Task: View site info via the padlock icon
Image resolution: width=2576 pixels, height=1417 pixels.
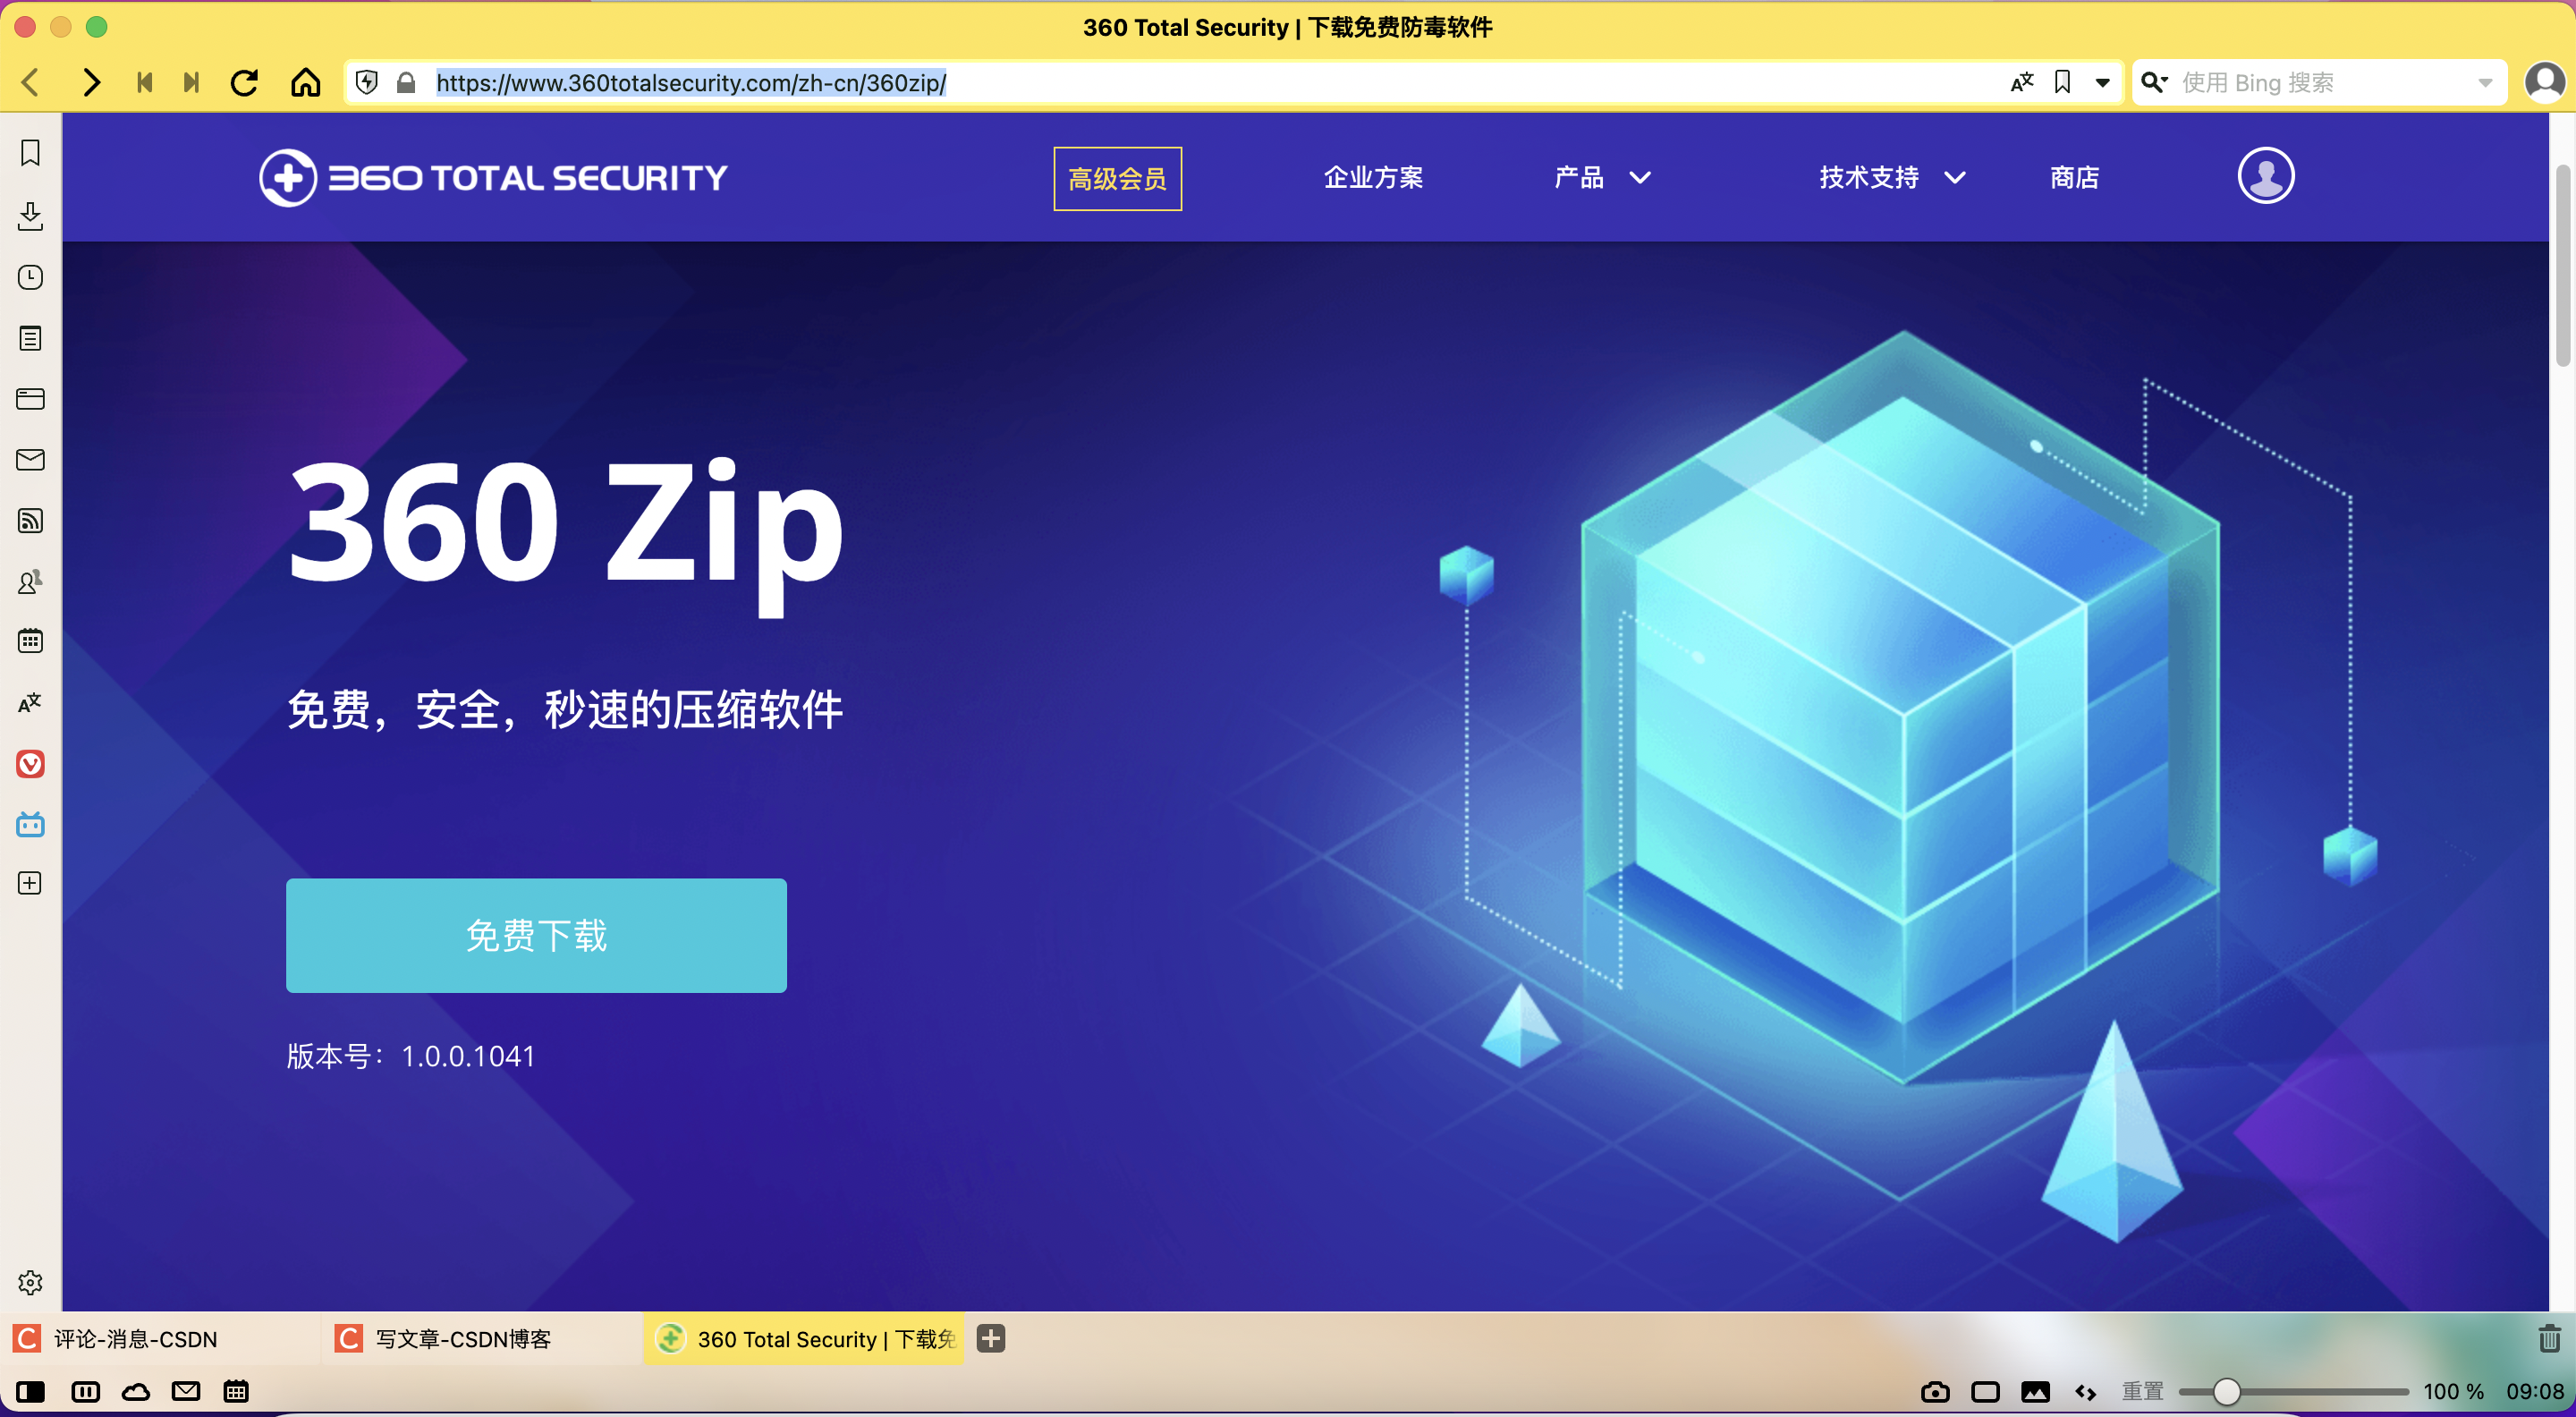Action: coord(406,82)
